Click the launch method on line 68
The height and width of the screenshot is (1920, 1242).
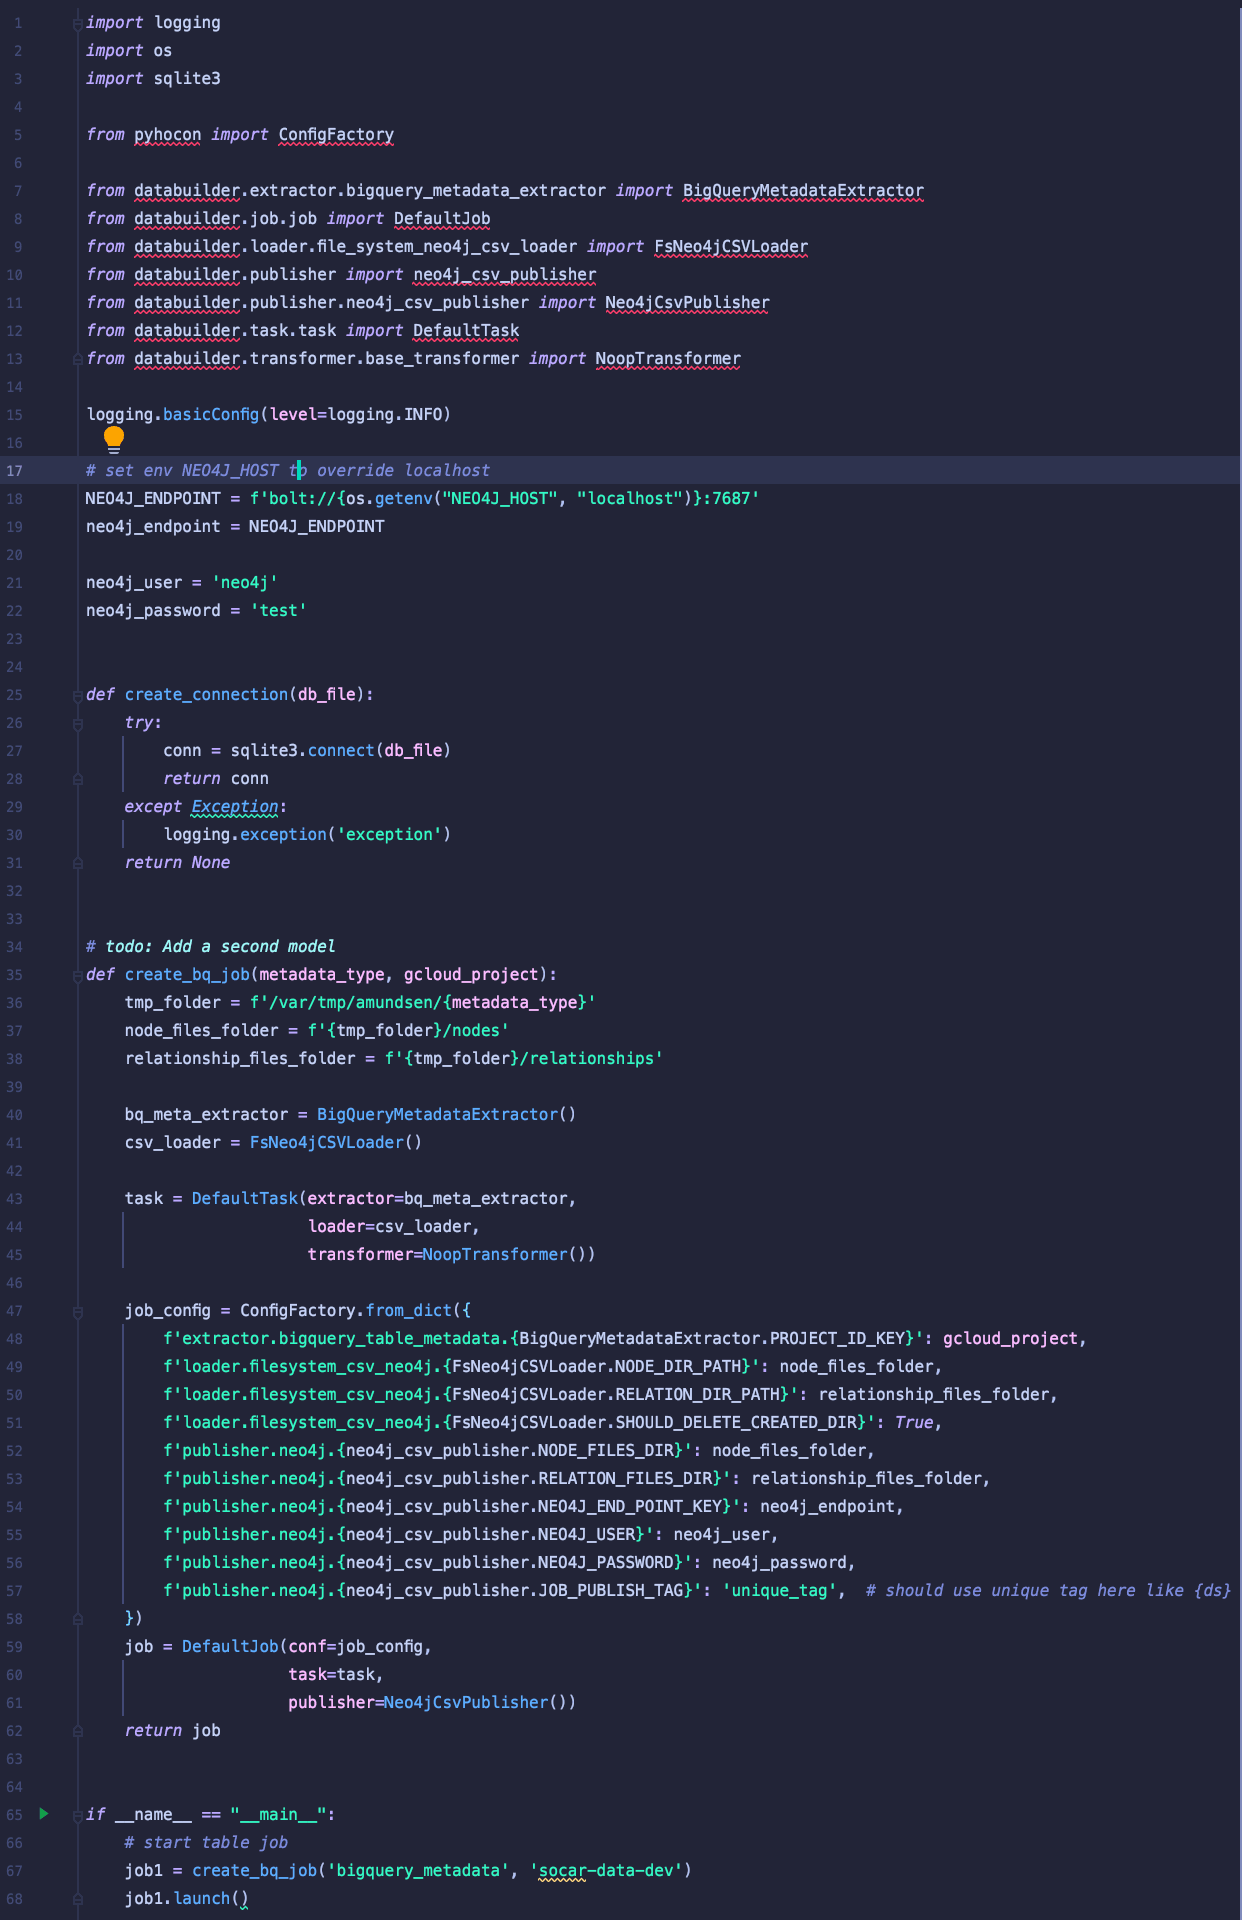pos(202,1898)
